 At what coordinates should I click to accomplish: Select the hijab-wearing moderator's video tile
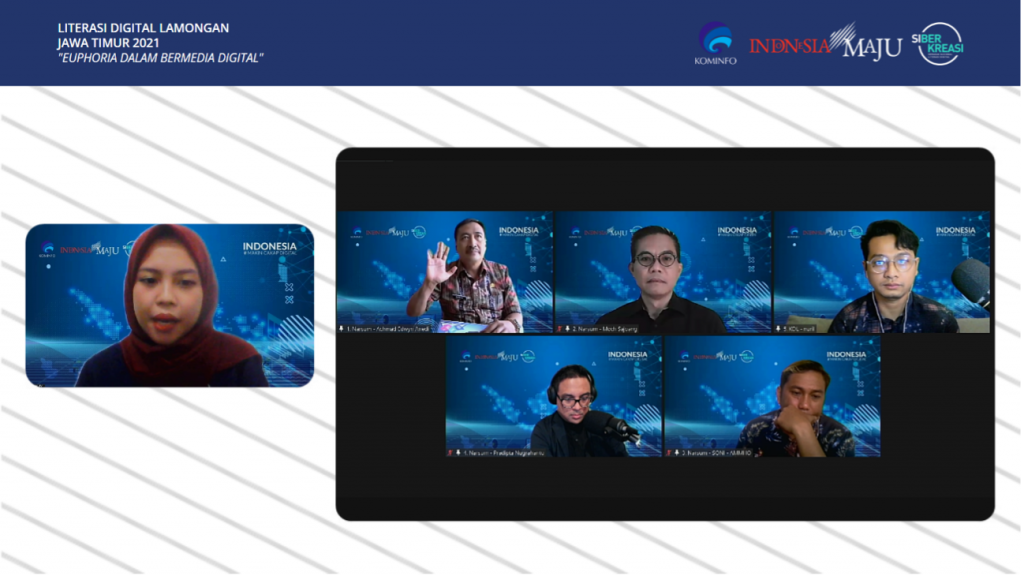click(x=170, y=305)
